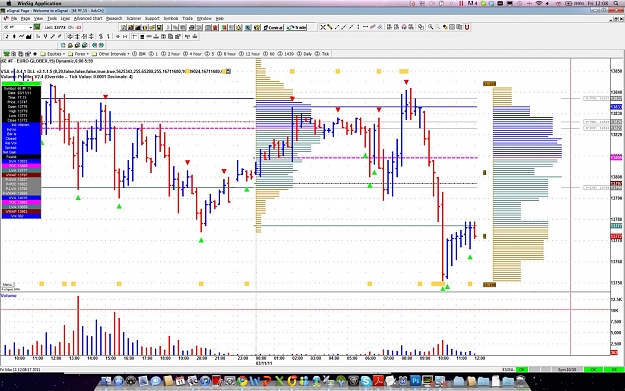Click the link windows chain icon
625x391 pixels.
[x=421, y=27]
